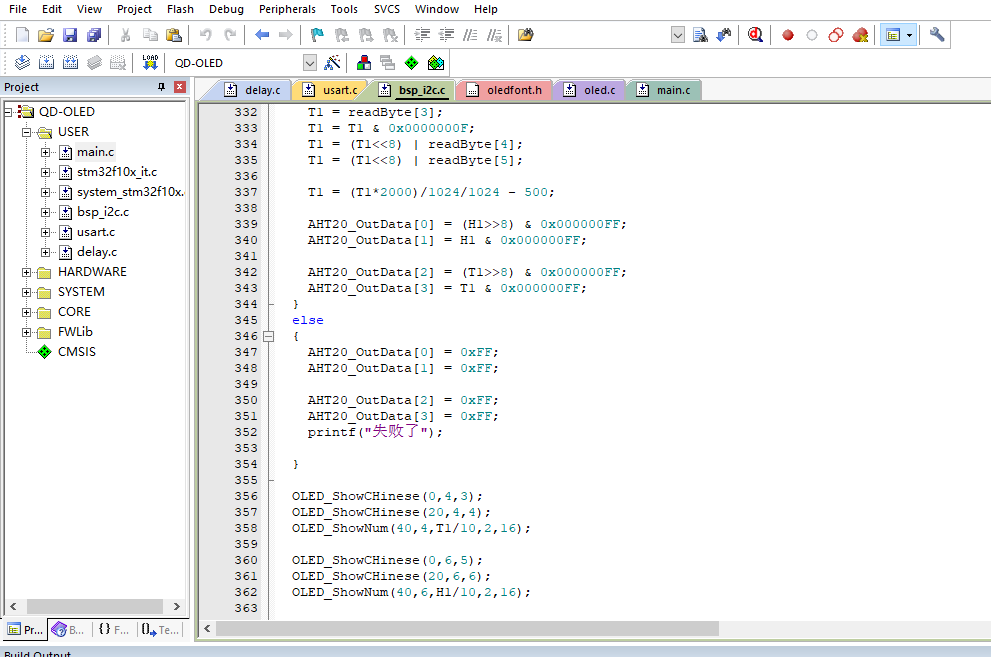Start the Build of the current target

click(46, 62)
